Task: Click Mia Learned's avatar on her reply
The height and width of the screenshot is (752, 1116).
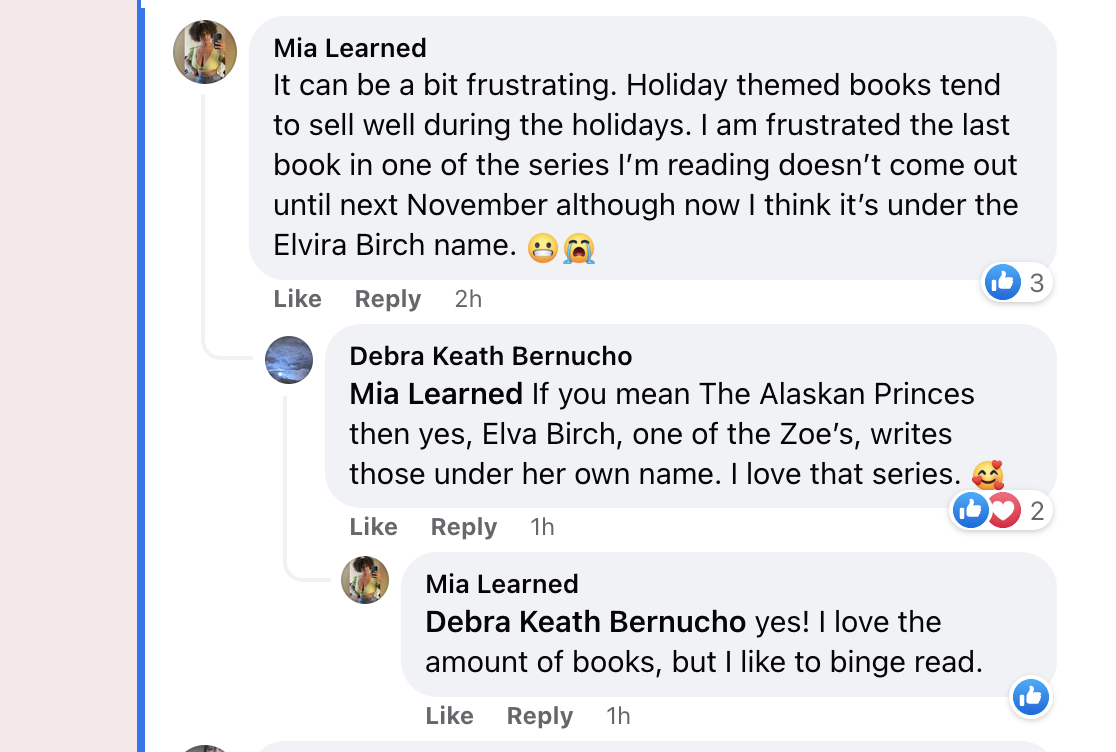Action: 365,580
